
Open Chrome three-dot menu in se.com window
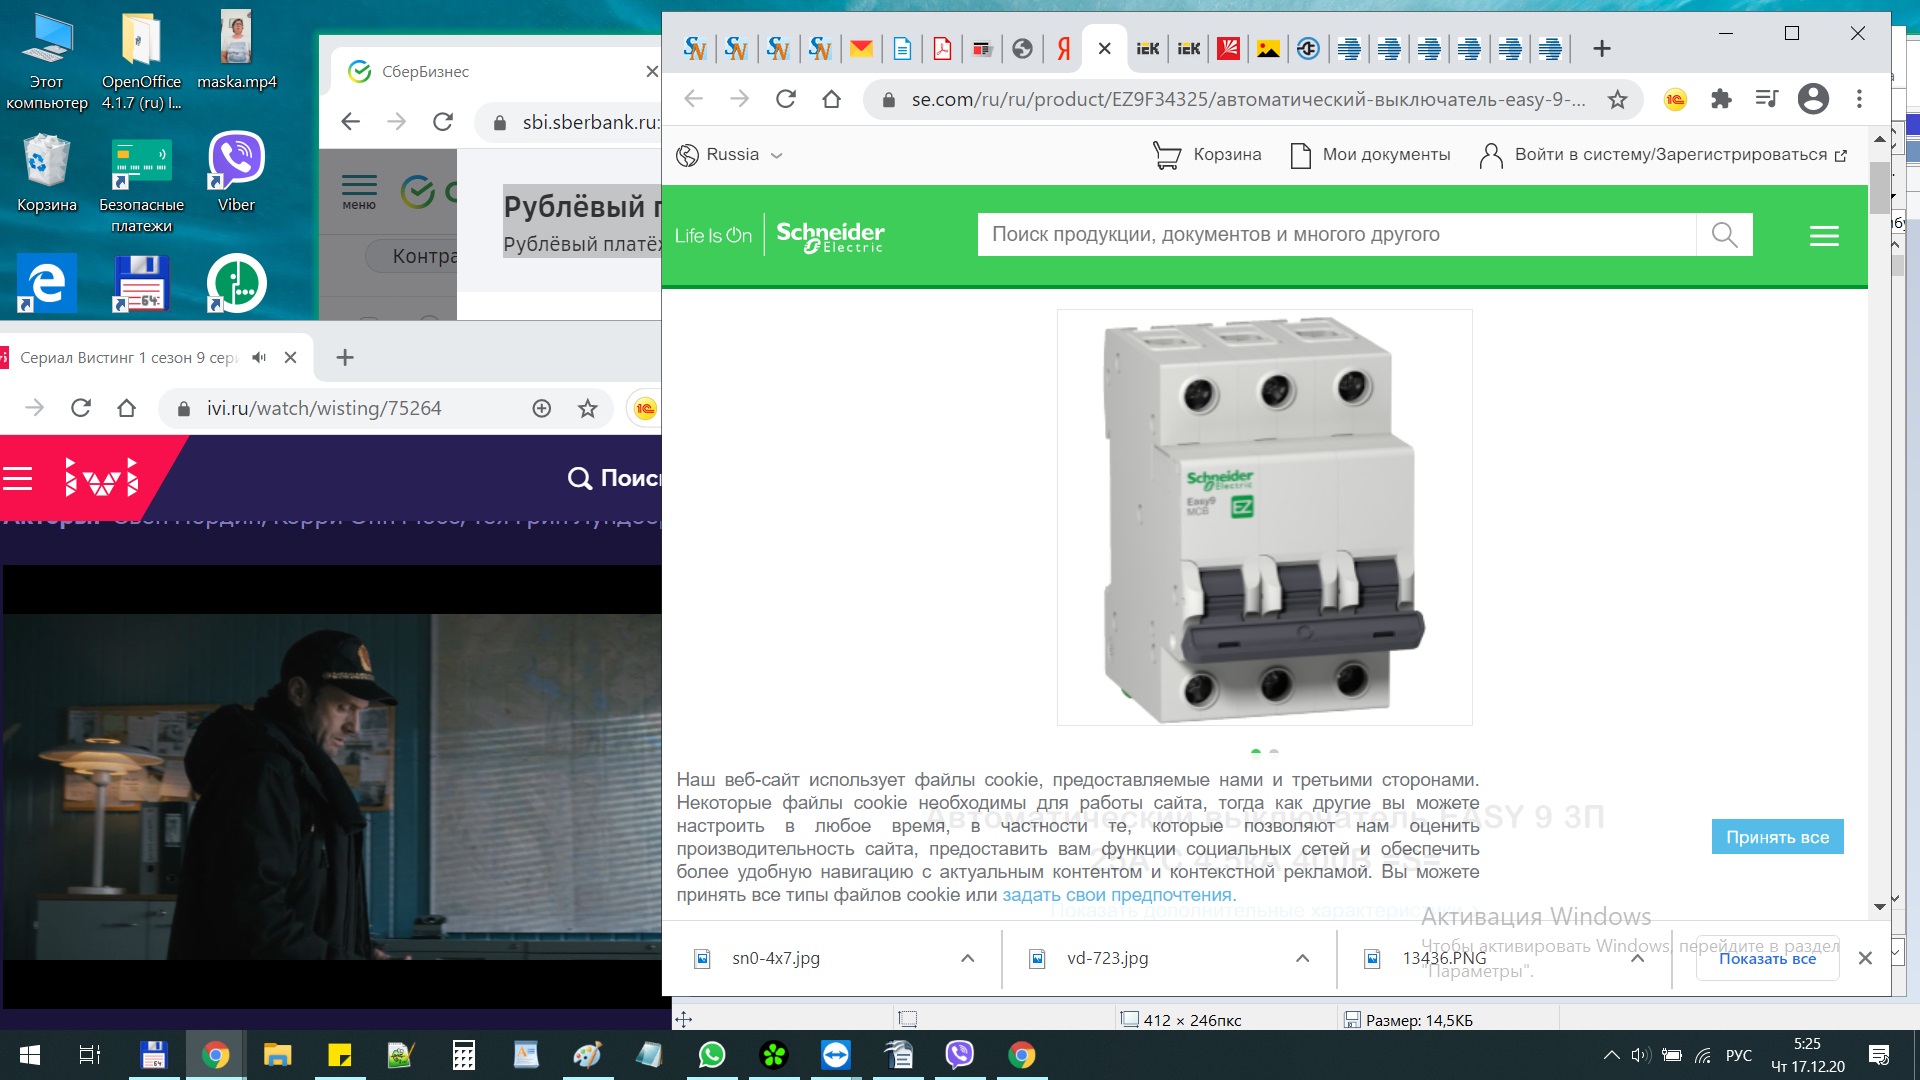[1859, 99]
